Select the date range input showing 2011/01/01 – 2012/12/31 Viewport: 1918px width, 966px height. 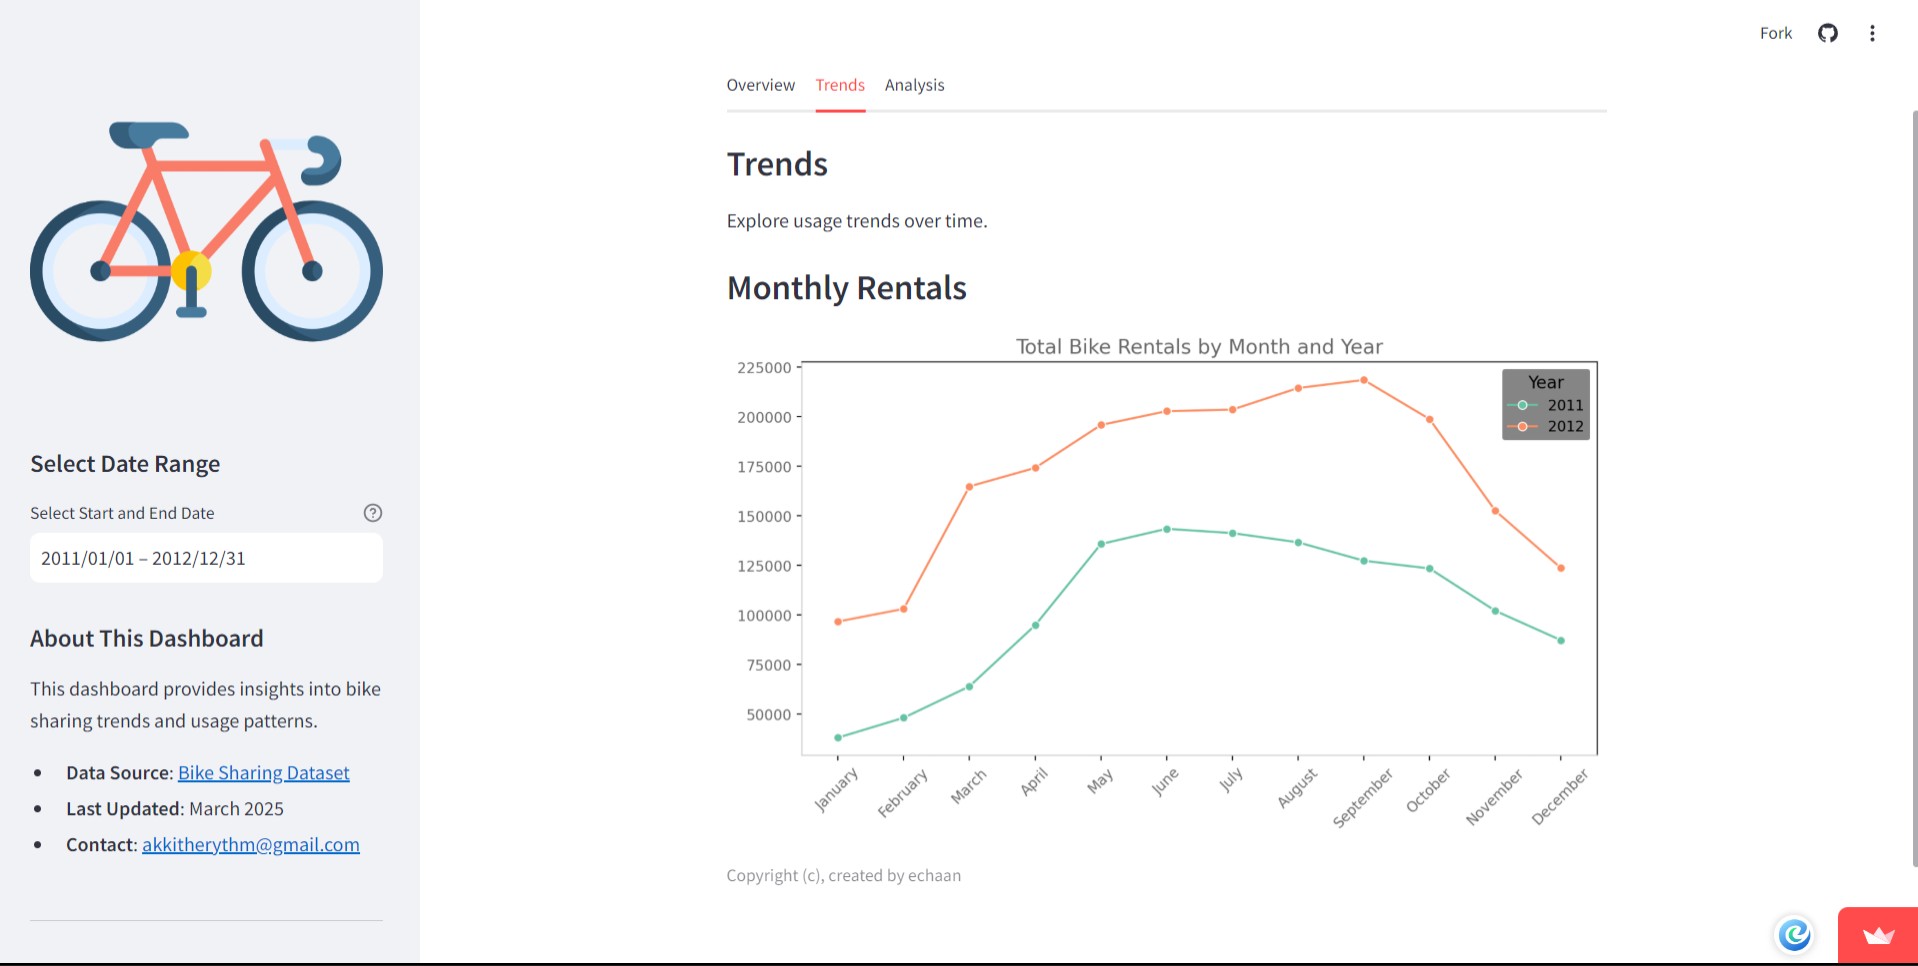tap(205, 558)
